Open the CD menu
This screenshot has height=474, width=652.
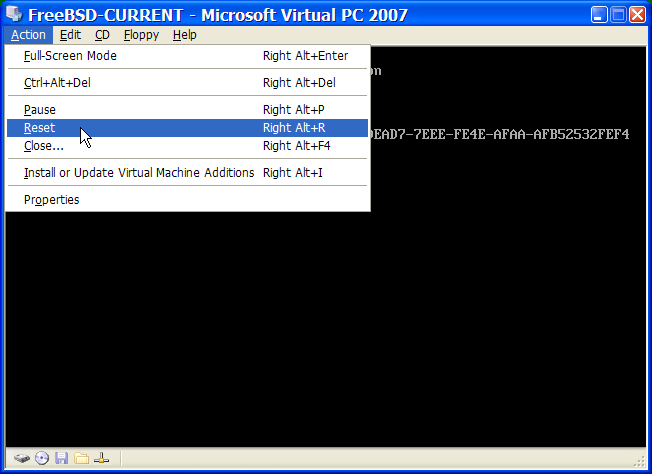point(102,35)
